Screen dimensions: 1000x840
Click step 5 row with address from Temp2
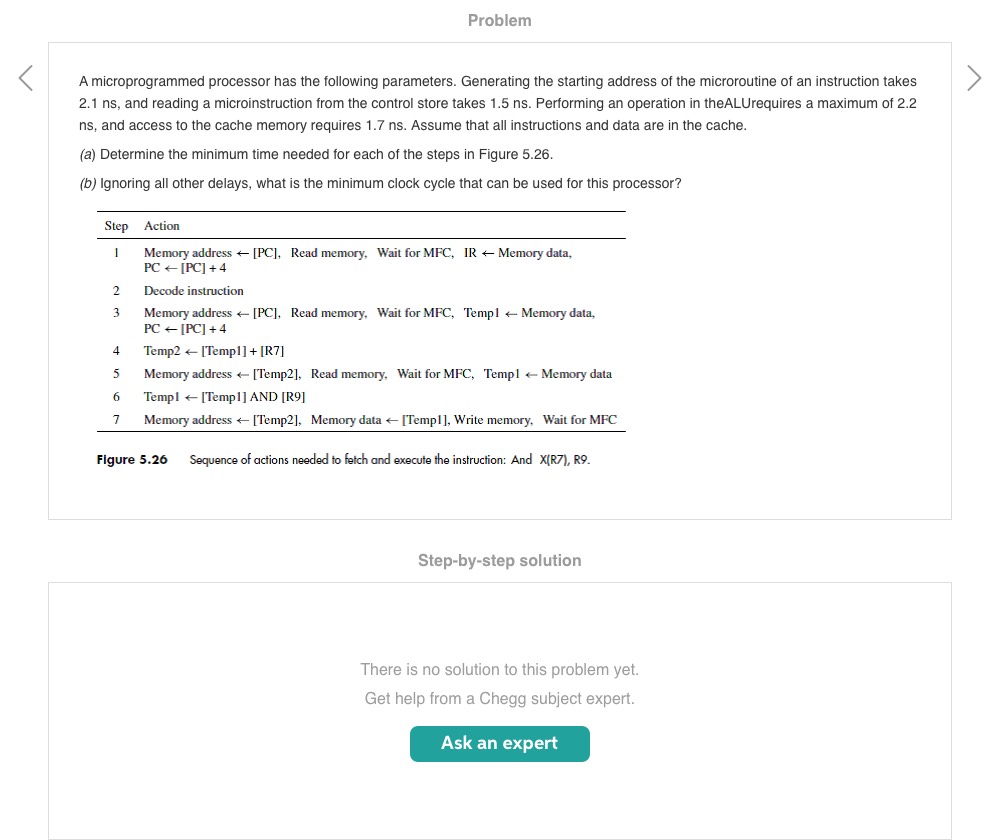pyautogui.click(x=377, y=374)
